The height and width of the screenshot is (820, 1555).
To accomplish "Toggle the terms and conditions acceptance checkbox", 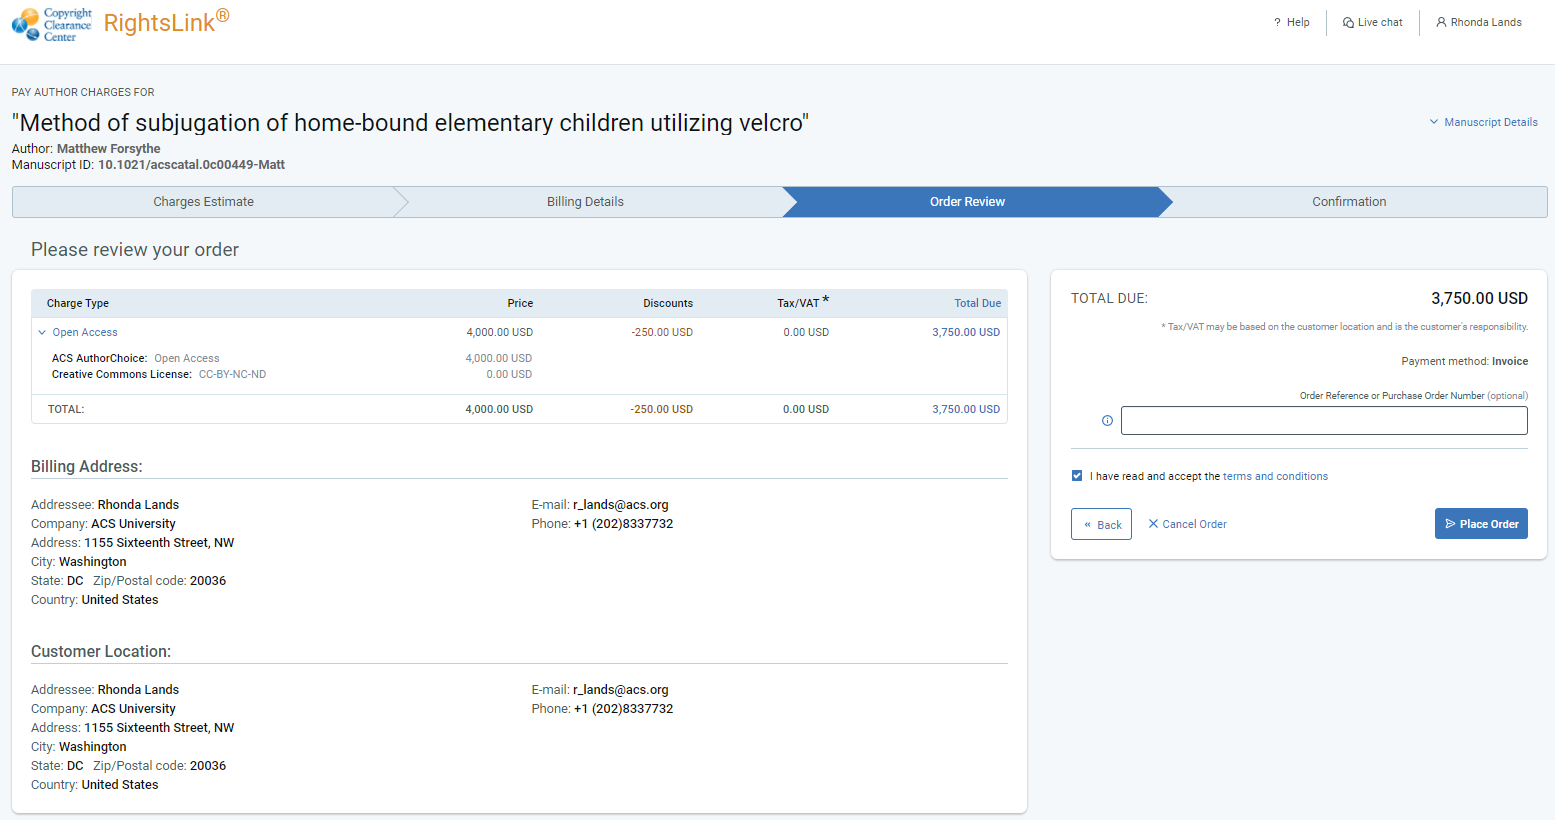I will (x=1077, y=476).
